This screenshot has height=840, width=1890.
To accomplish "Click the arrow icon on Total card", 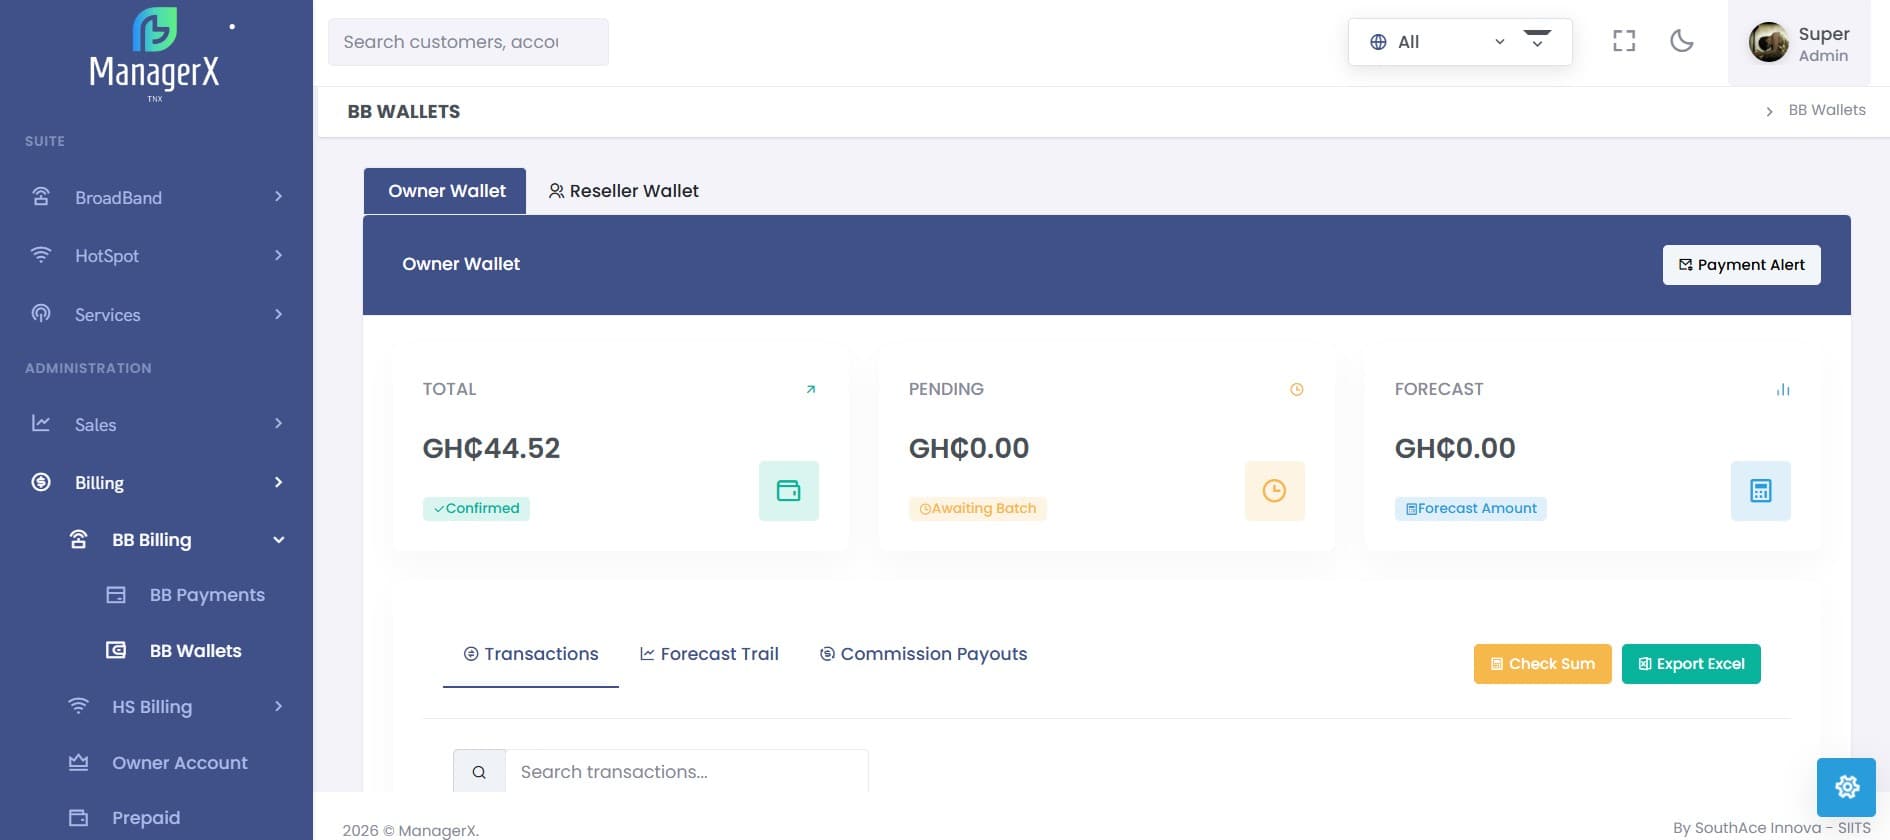I will (x=811, y=389).
